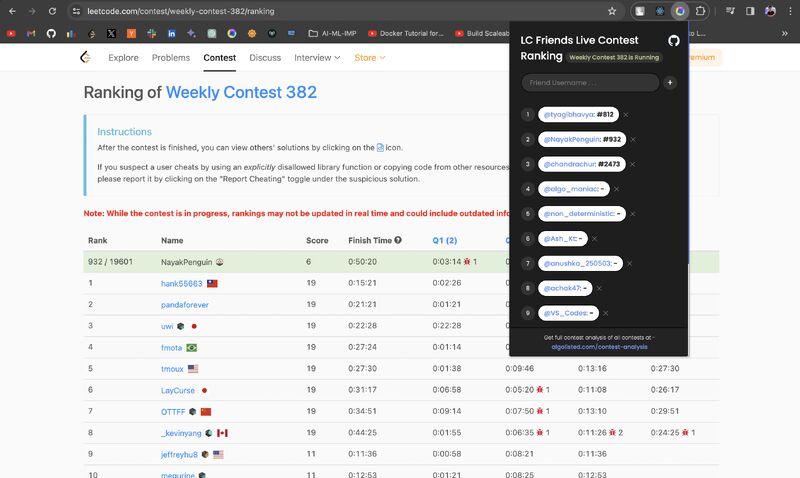Open the media controls icon in toolbar
Viewport: 800px width, 478px height.
coord(730,11)
